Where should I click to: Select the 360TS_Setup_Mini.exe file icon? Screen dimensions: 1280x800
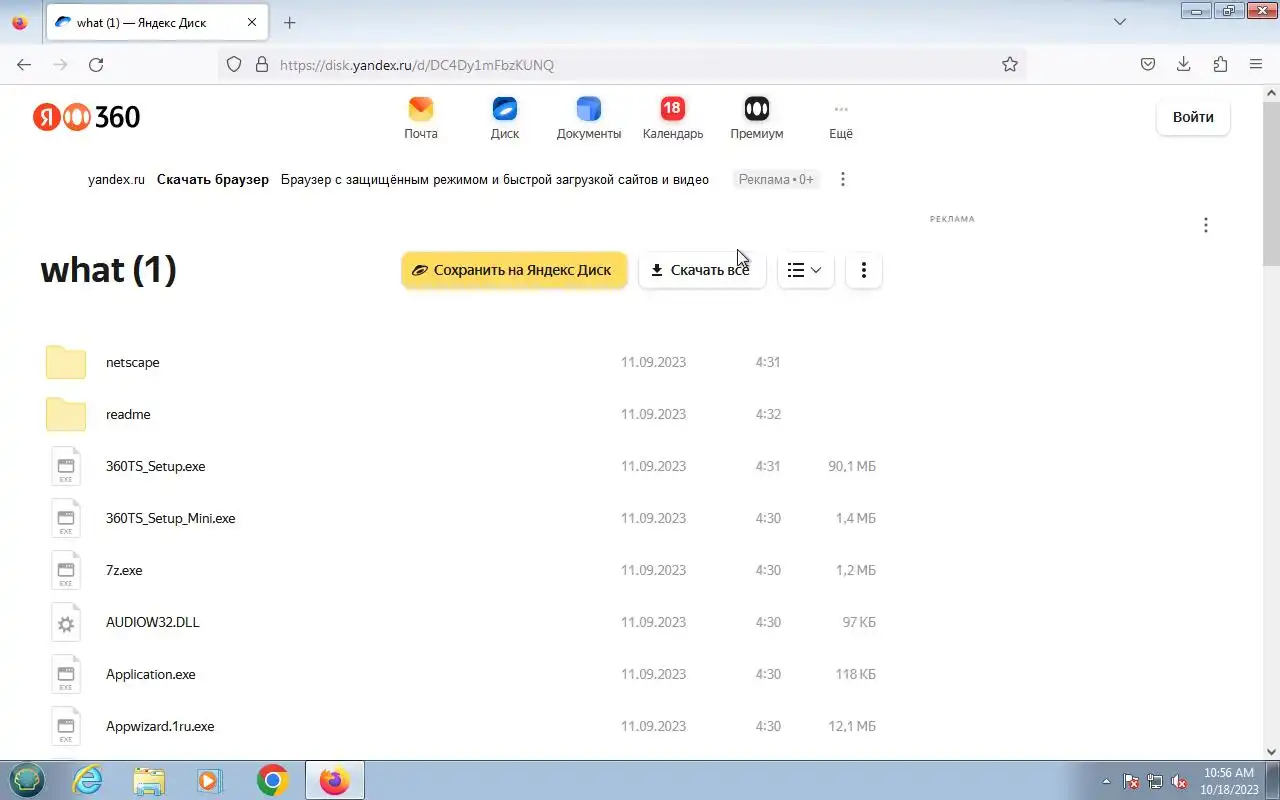pos(66,518)
